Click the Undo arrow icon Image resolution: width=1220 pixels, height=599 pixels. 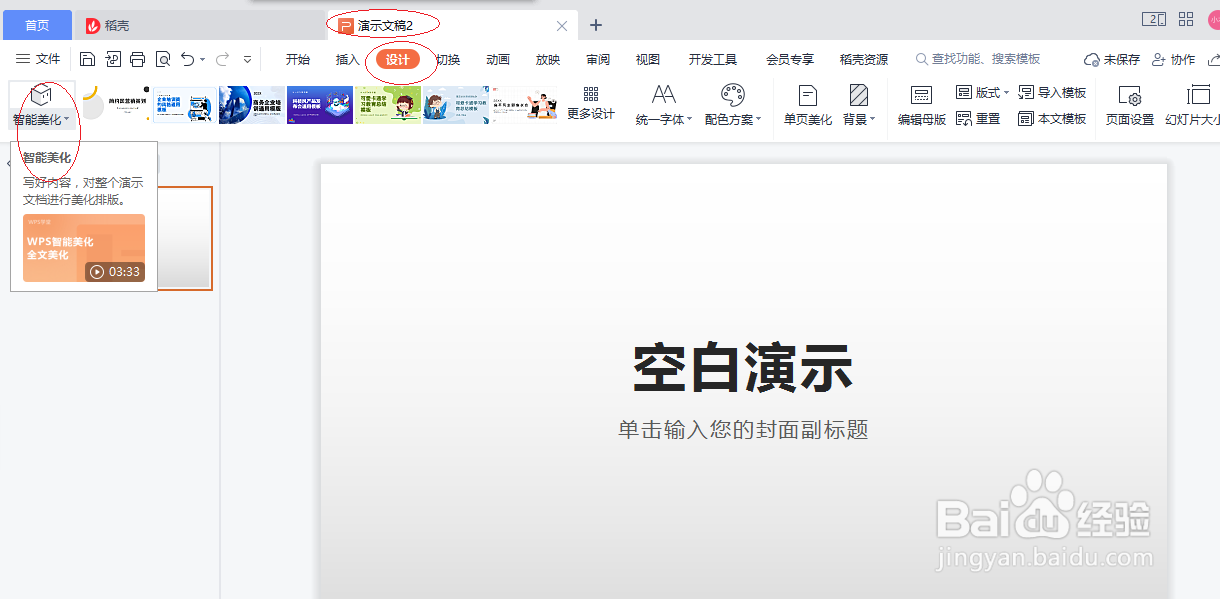(188, 59)
